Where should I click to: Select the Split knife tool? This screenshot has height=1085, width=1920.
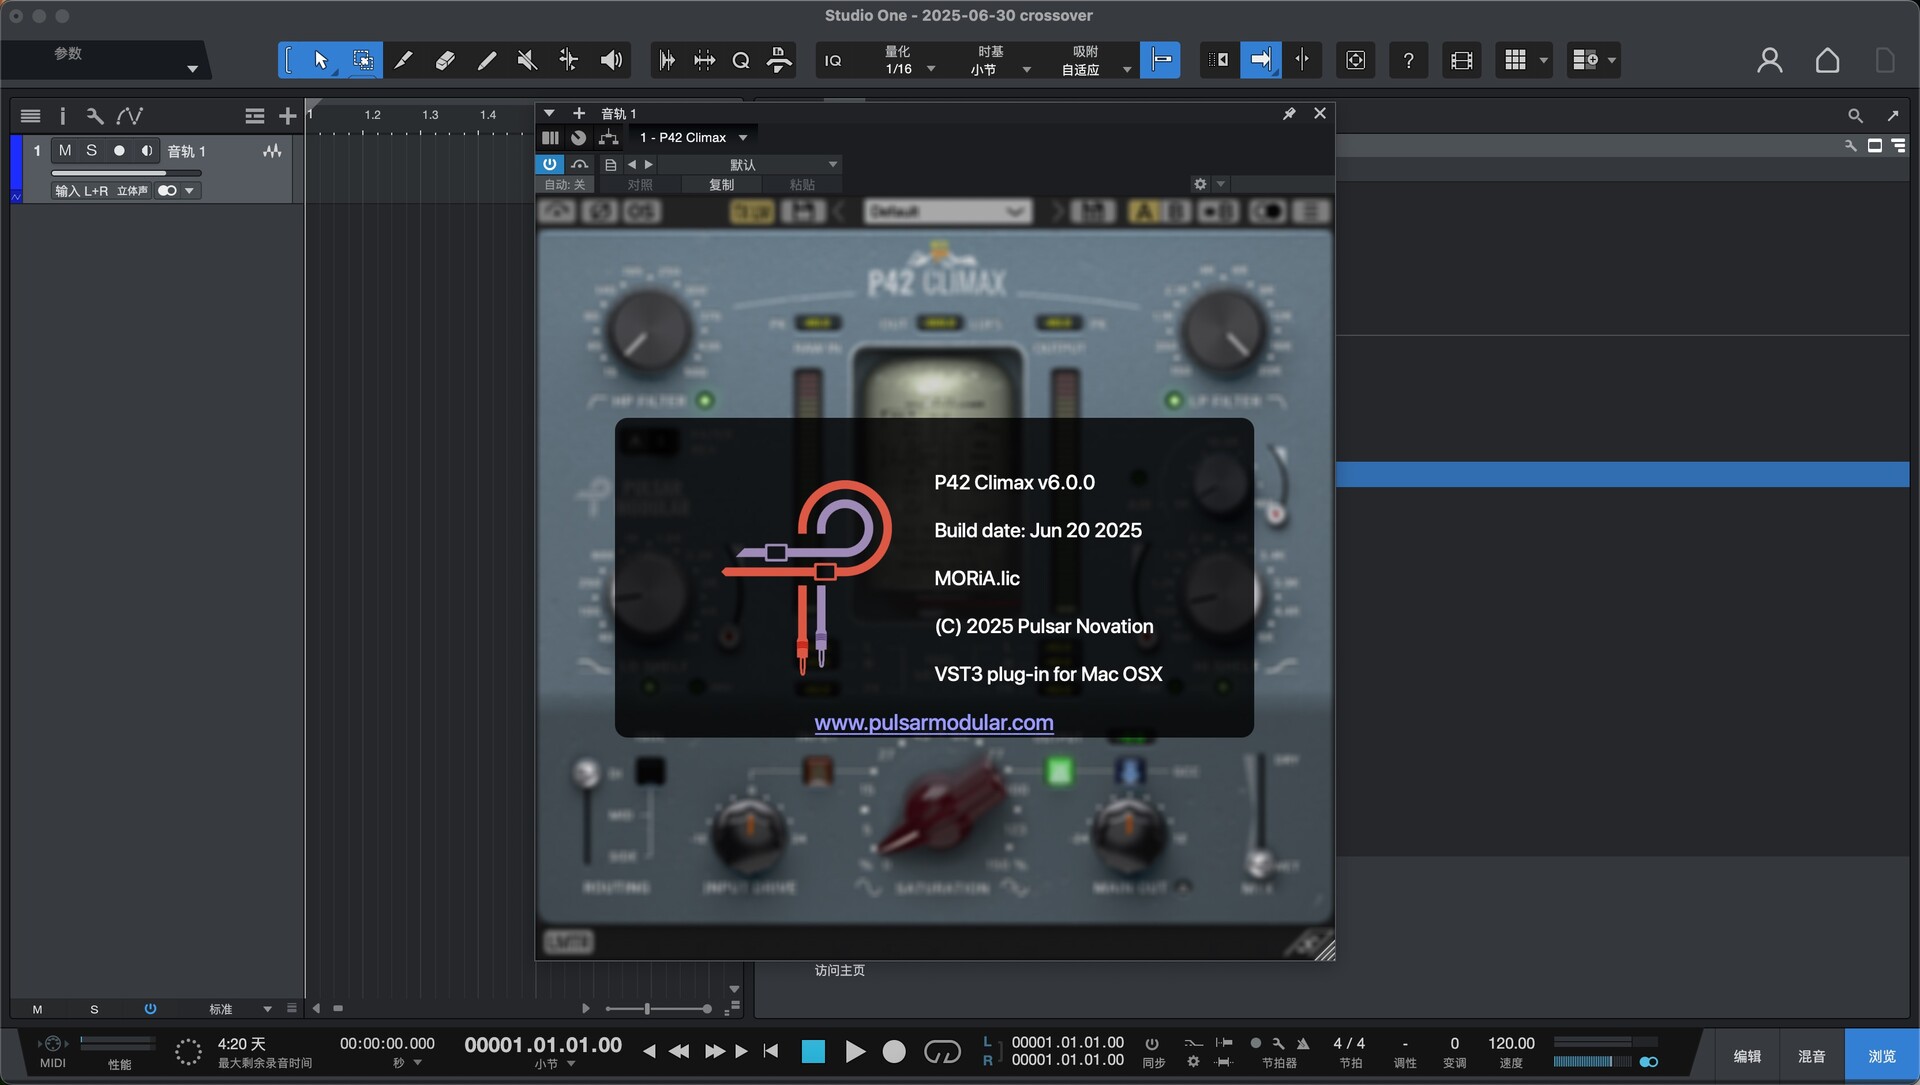pos(403,60)
